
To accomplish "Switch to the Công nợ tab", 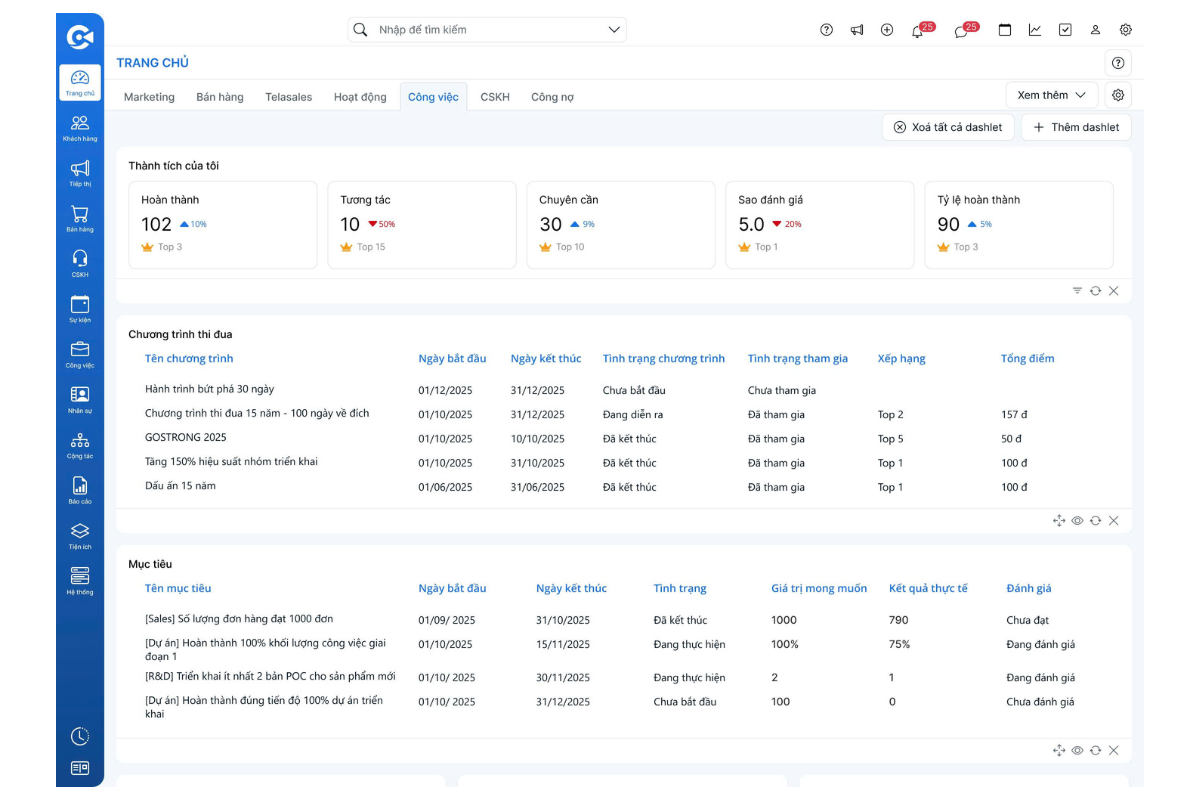I will tap(552, 97).
